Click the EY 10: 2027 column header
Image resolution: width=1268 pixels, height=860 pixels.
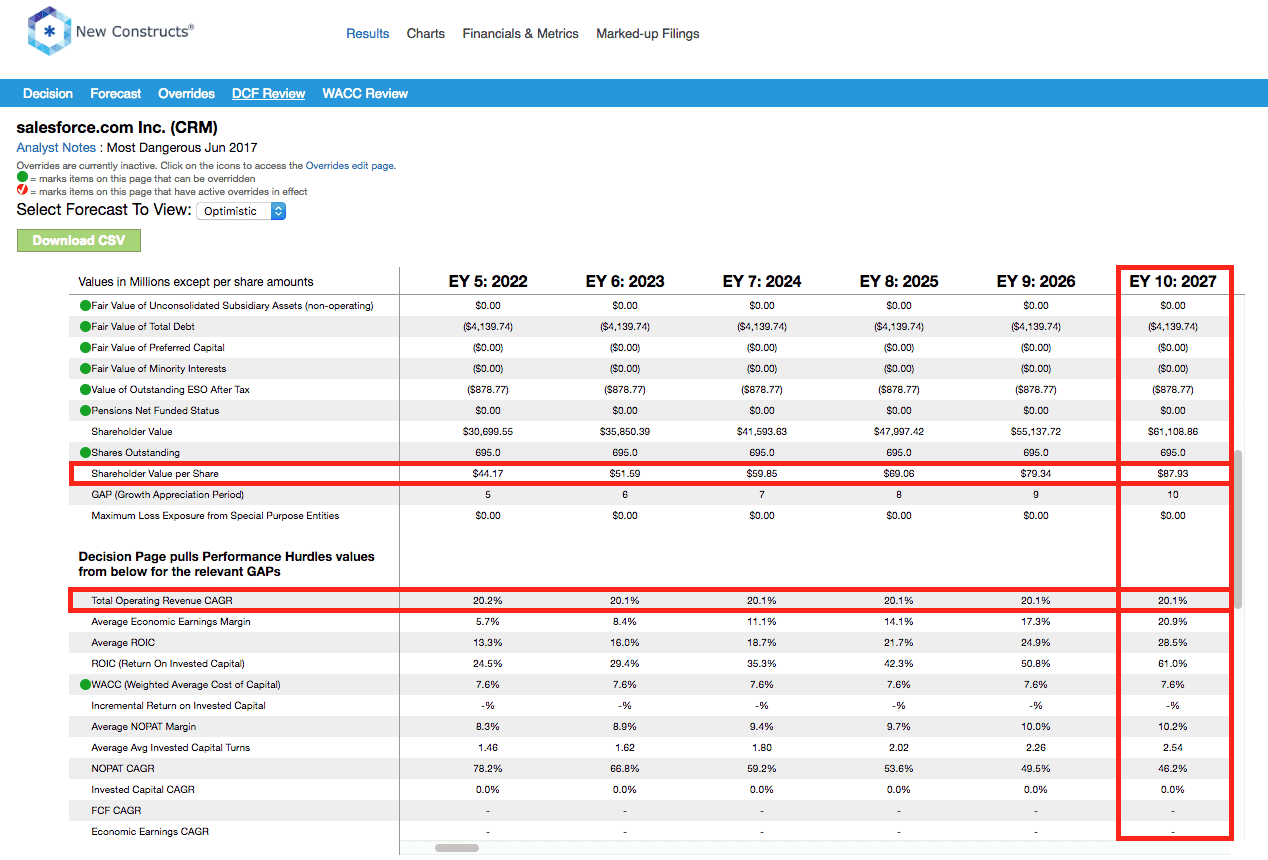(1173, 281)
